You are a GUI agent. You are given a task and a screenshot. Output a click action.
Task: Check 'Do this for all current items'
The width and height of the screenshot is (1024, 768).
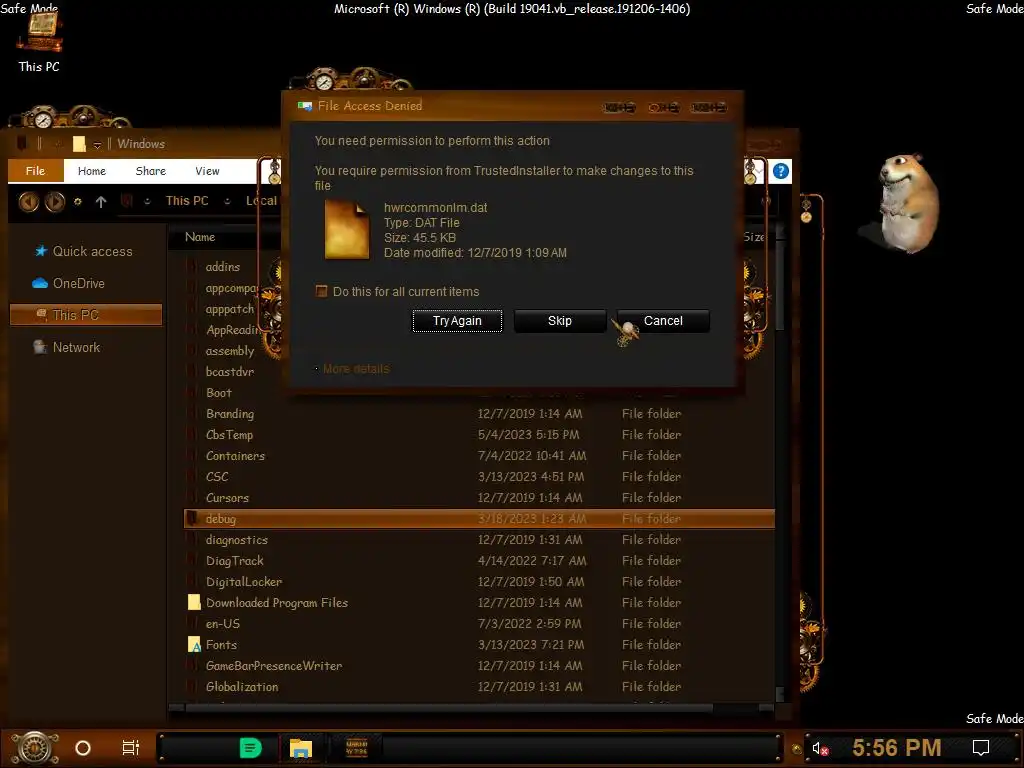[321, 291]
